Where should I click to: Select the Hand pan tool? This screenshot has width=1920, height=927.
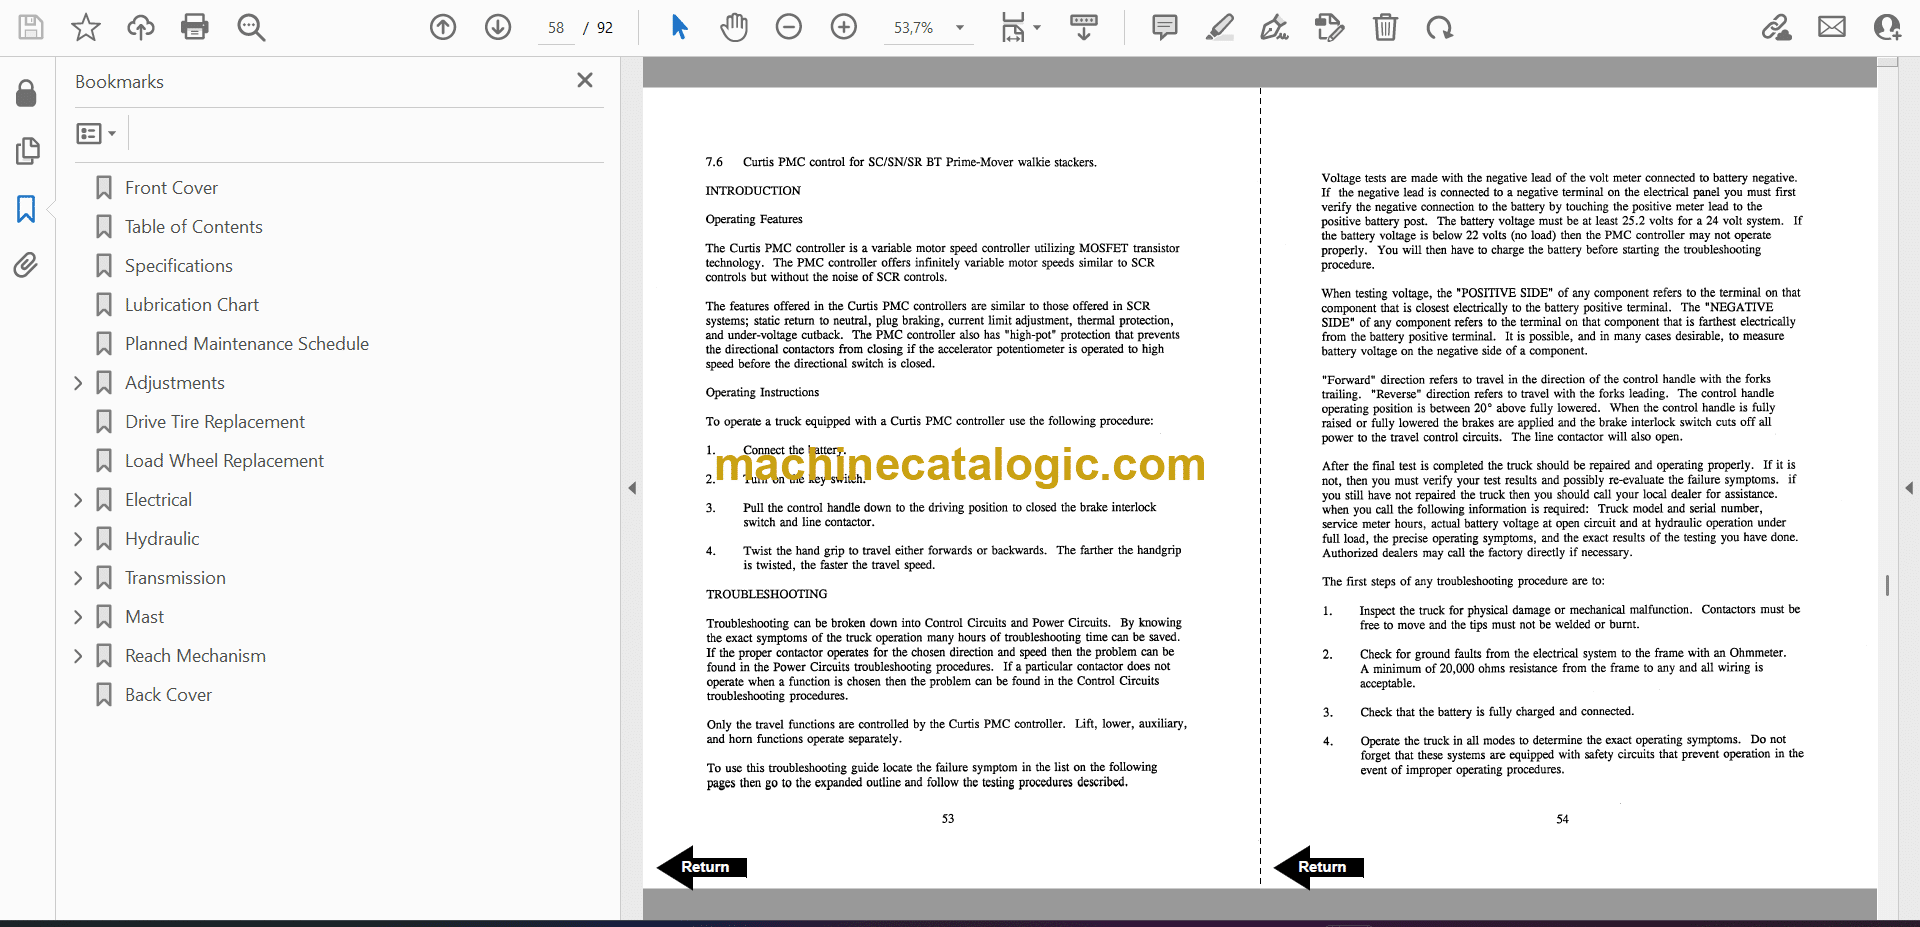(x=734, y=27)
